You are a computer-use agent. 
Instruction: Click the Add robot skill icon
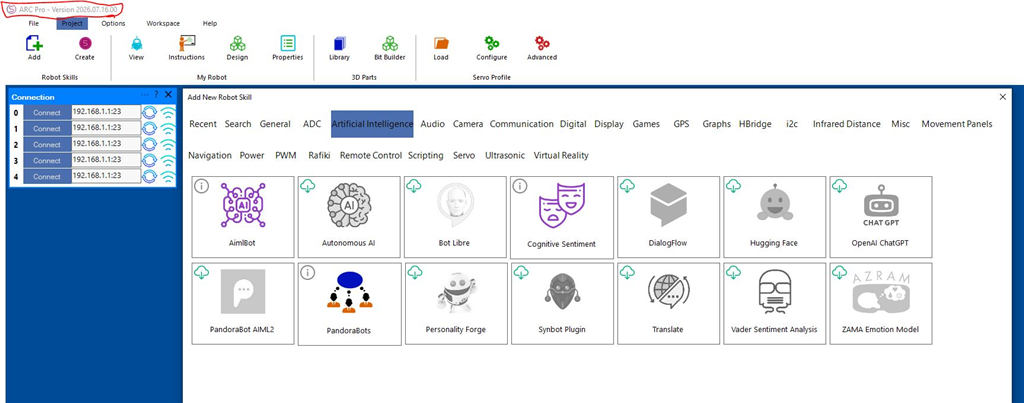[x=34, y=44]
